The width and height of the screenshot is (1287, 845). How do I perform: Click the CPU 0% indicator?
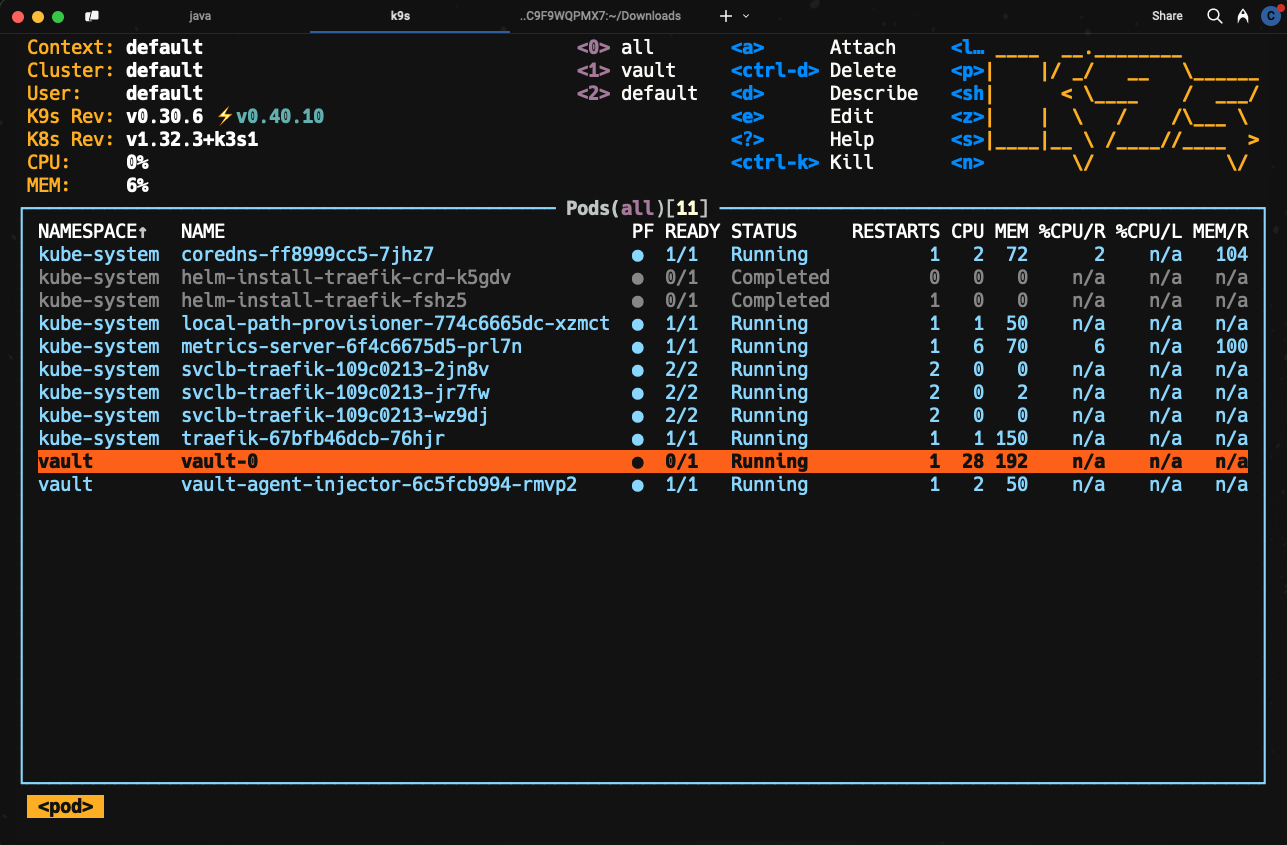click(88, 162)
